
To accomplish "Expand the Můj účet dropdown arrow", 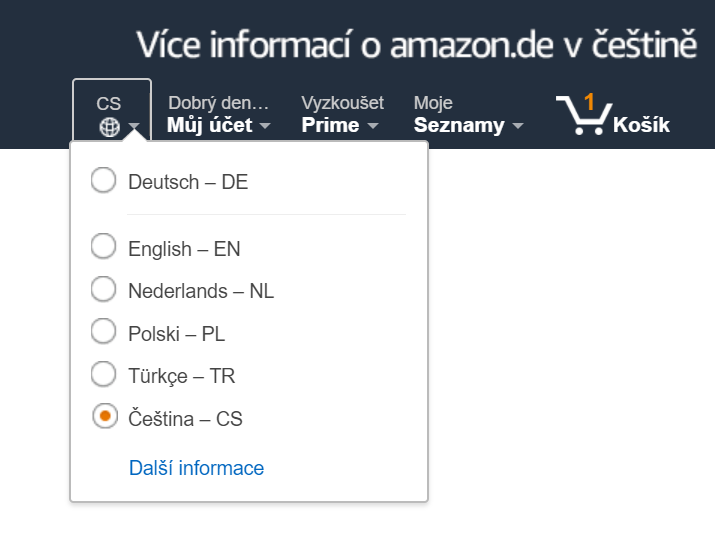I will (x=265, y=125).
